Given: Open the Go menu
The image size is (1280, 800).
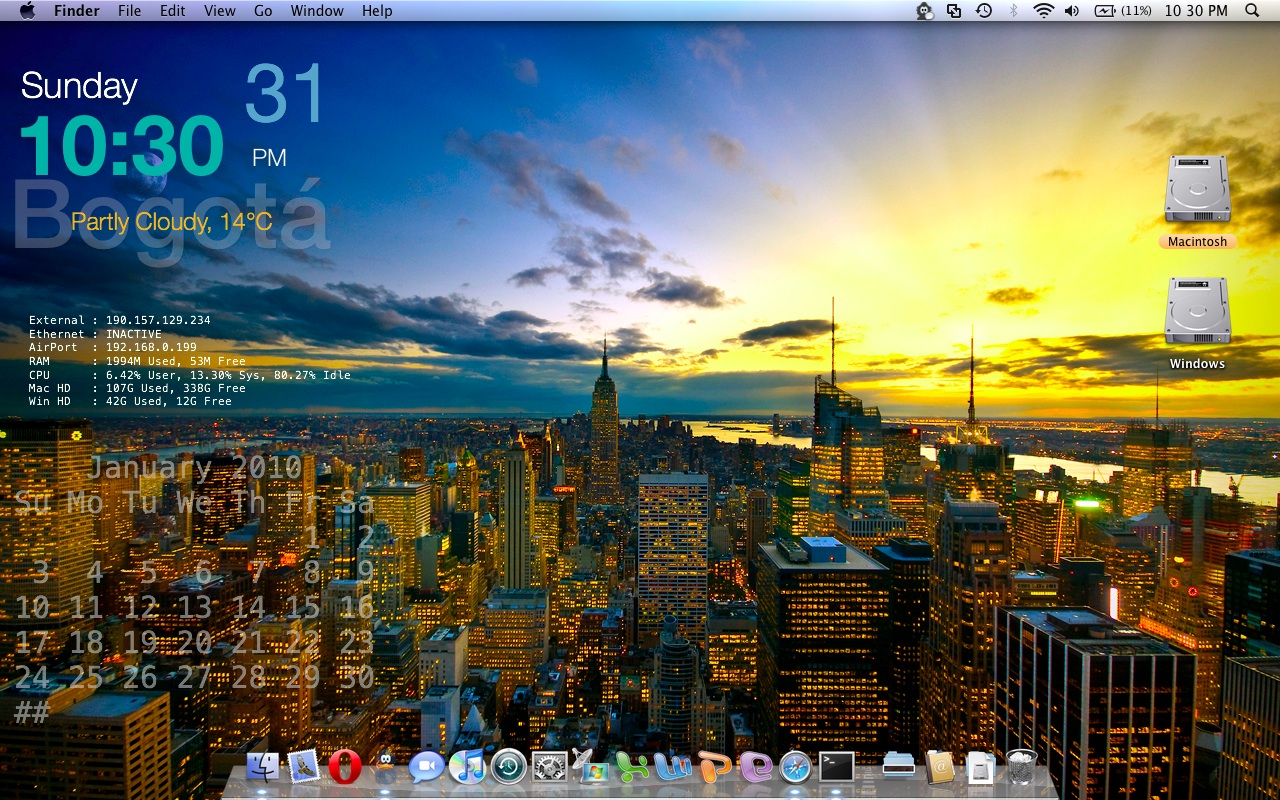Looking at the screenshot, I should coord(263,10).
